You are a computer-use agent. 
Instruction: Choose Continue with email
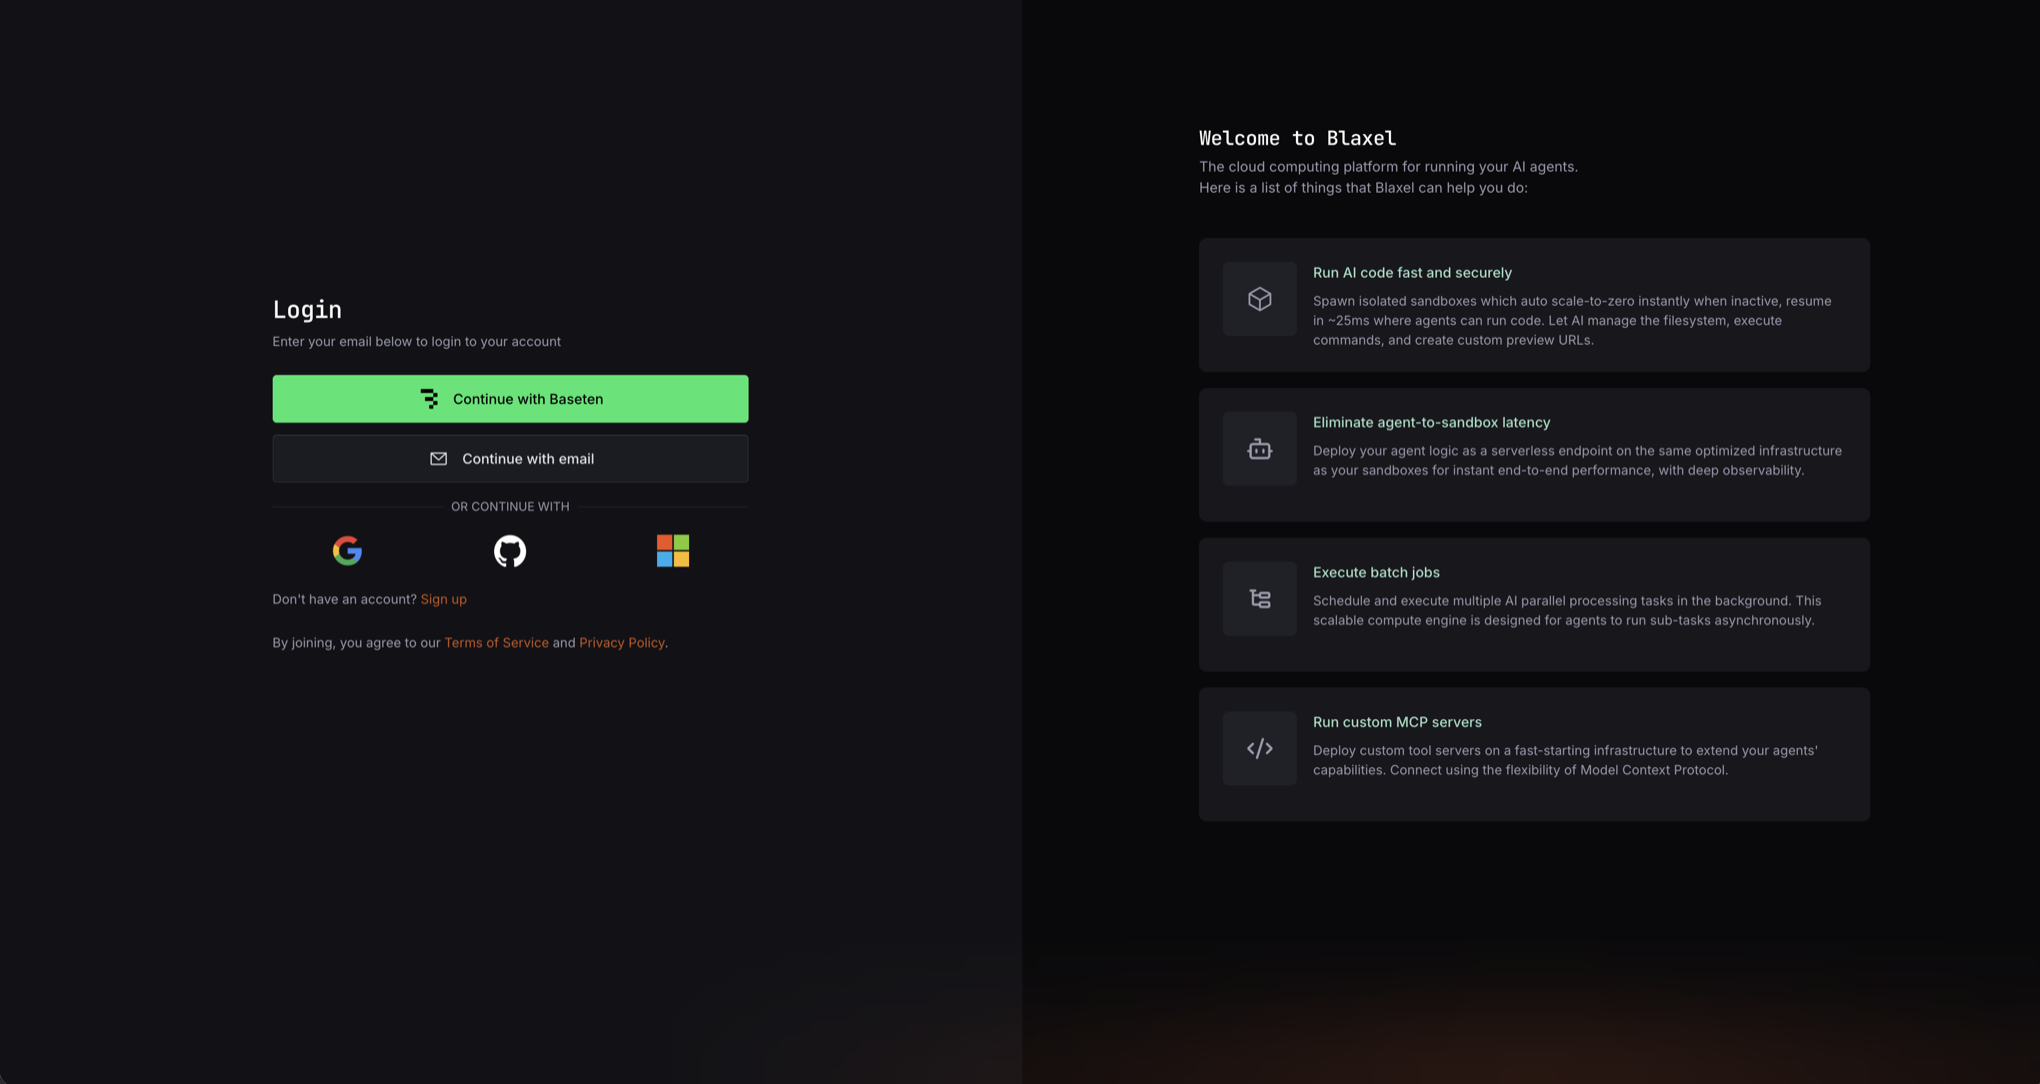pyautogui.click(x=510, y=458)
